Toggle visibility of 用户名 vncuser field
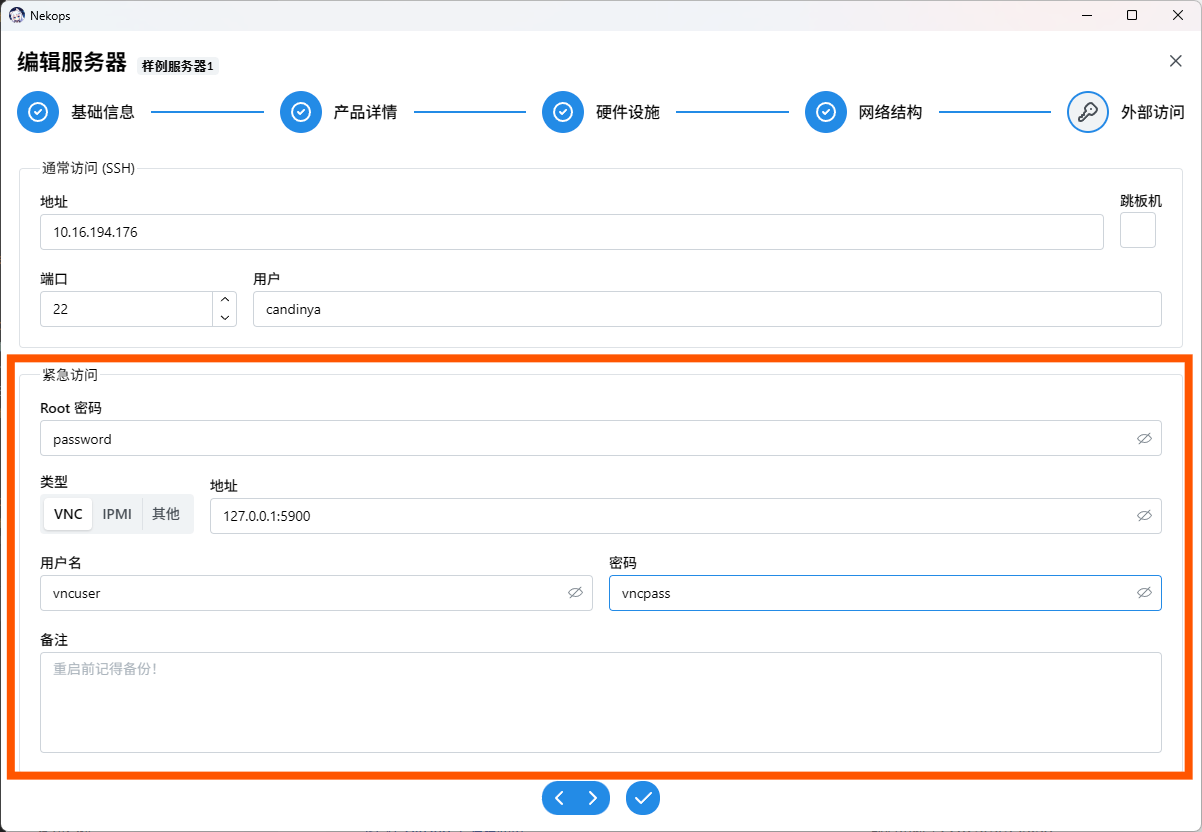 pos(575,593)
